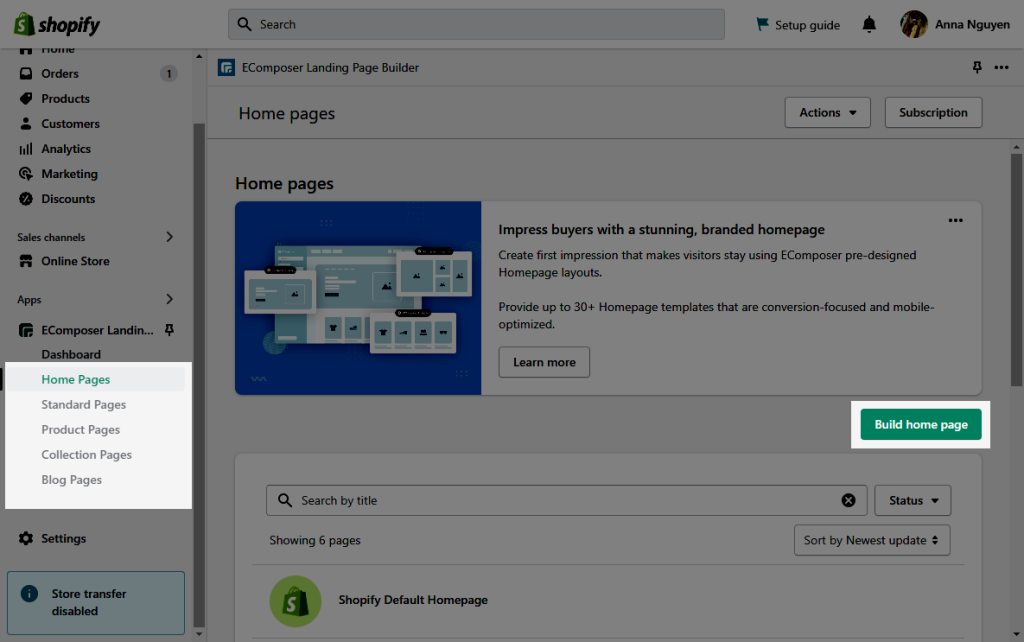Click the Subscription button

[933, 112]
